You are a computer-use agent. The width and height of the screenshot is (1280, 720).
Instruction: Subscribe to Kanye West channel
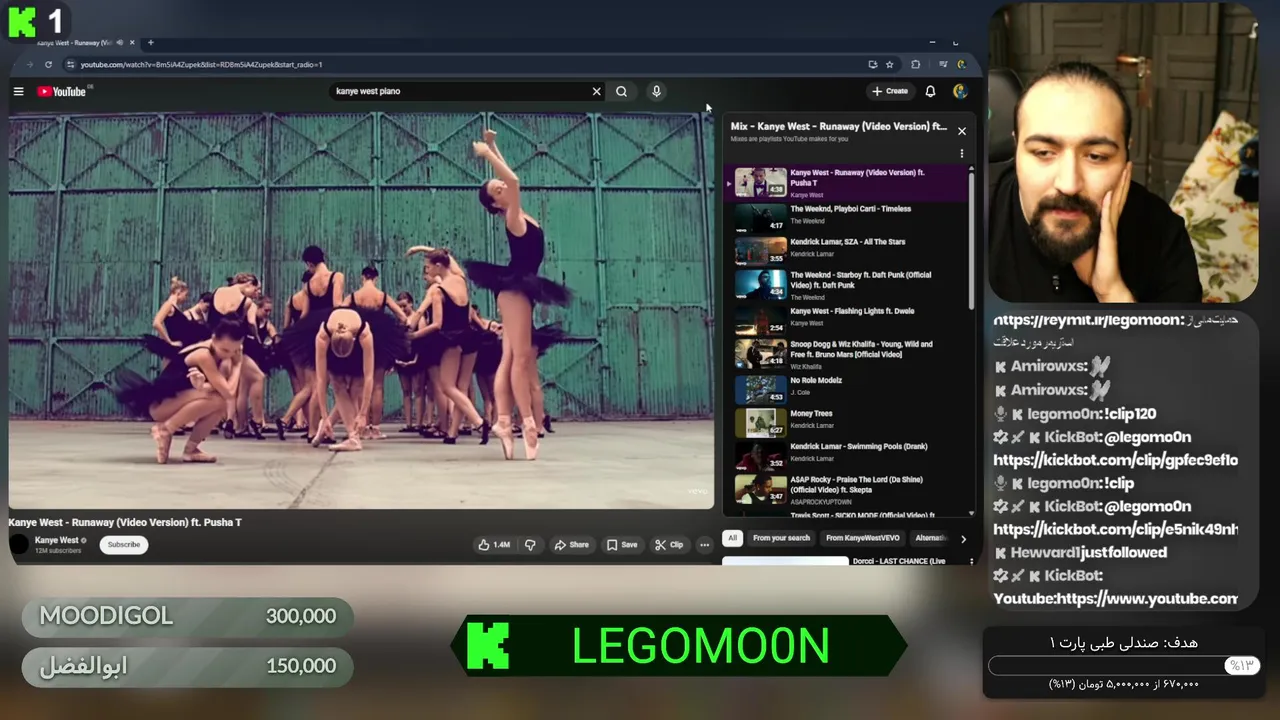124,544
